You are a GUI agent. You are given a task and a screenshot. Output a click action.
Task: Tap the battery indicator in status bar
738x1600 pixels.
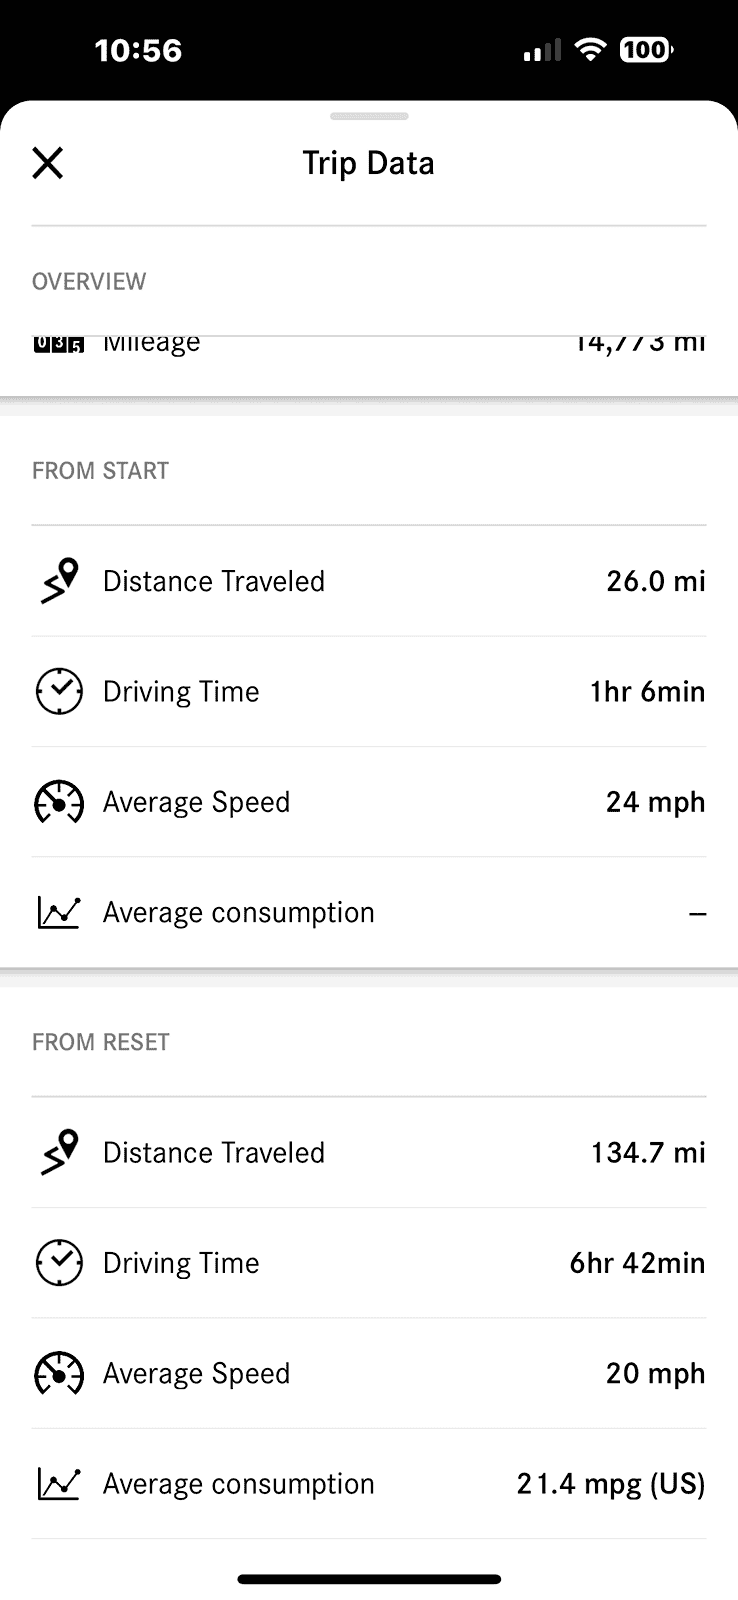pyautogui.click(x=646, y=50)
